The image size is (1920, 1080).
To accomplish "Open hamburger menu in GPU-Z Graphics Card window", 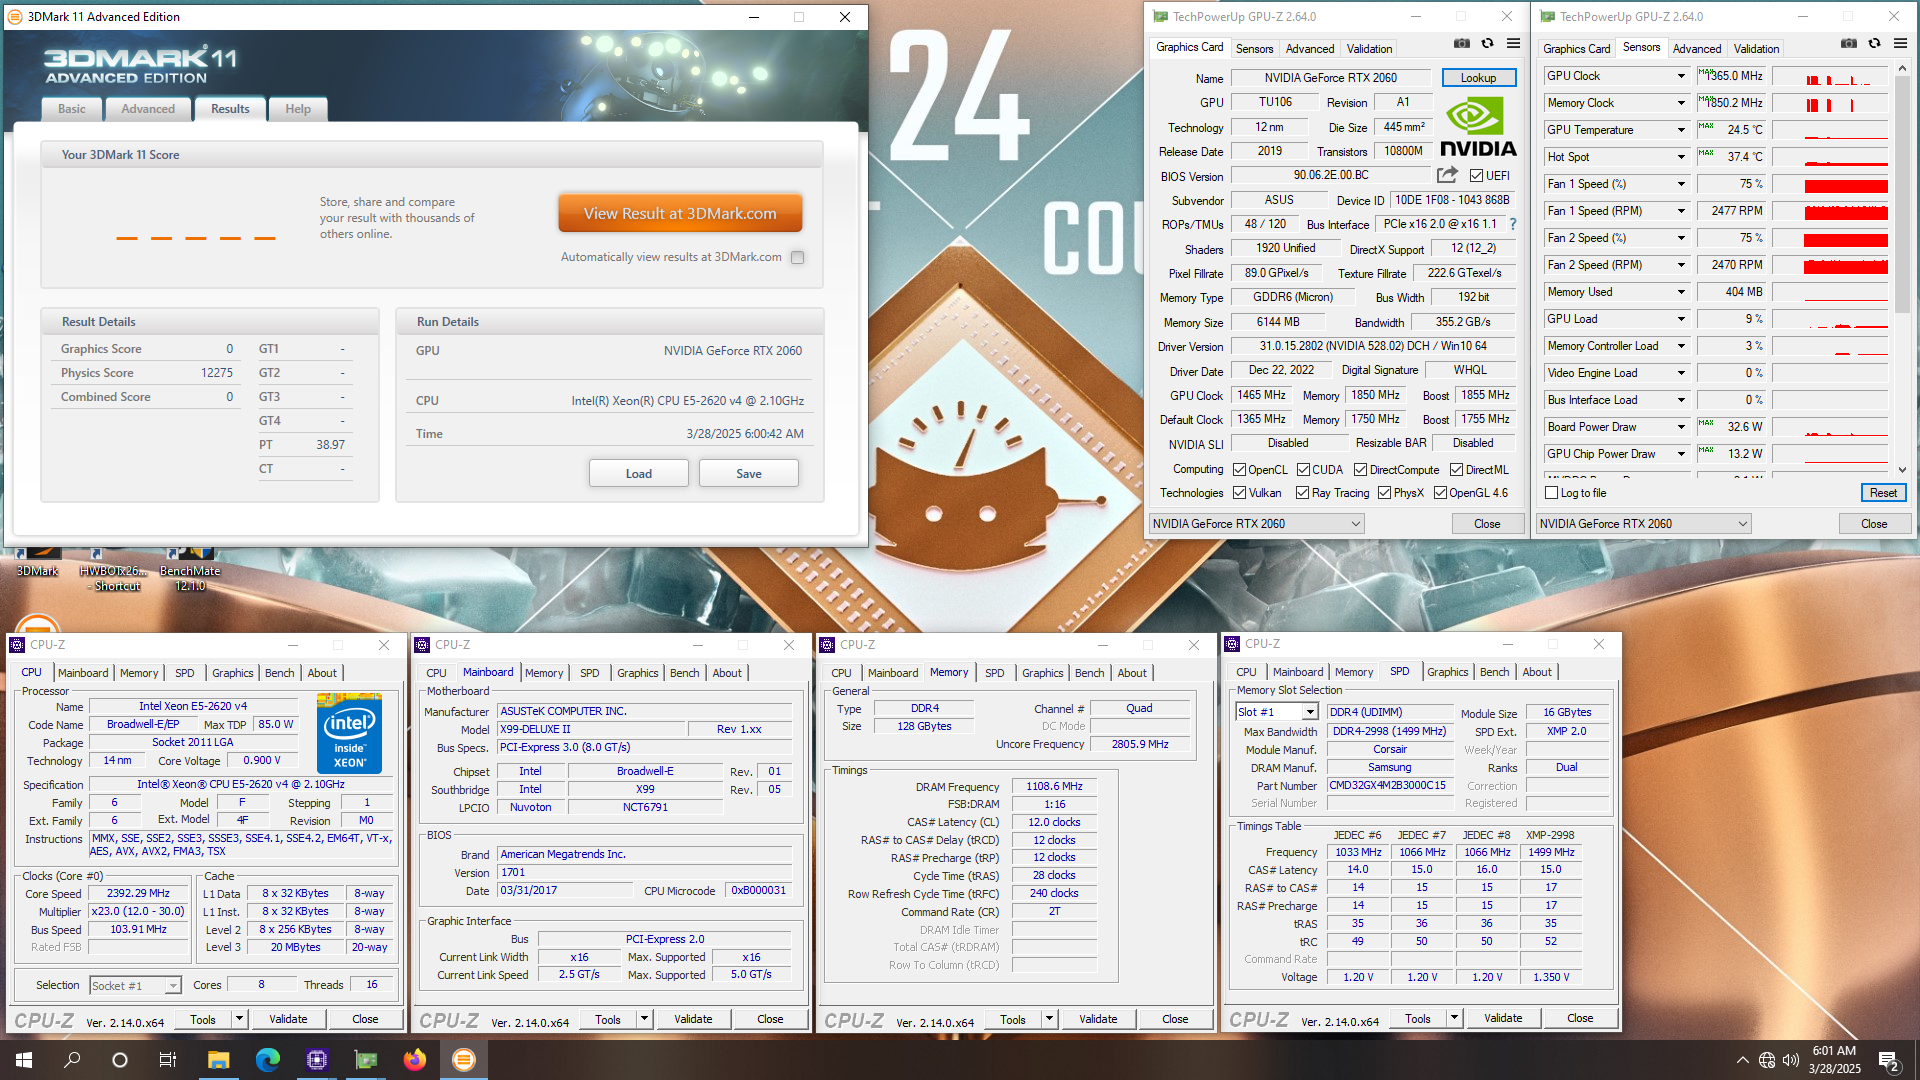I will [1514, 44].
